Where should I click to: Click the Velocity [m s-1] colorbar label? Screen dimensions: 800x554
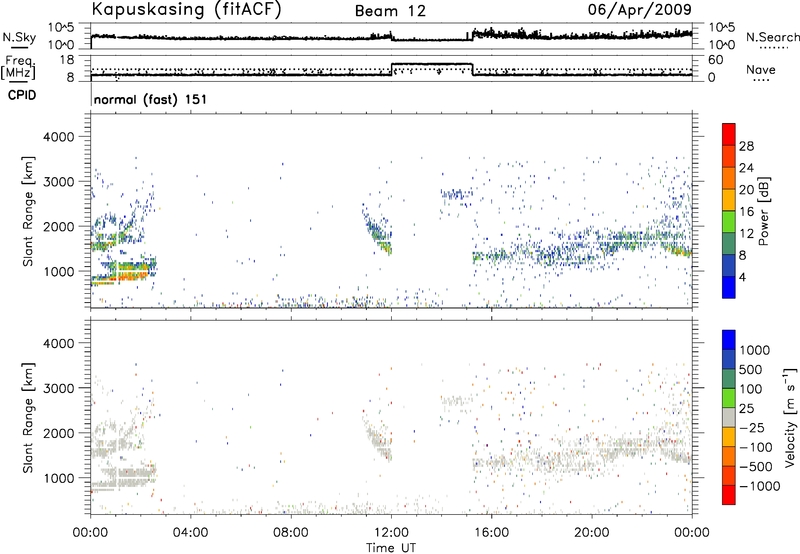coord(790,417)
